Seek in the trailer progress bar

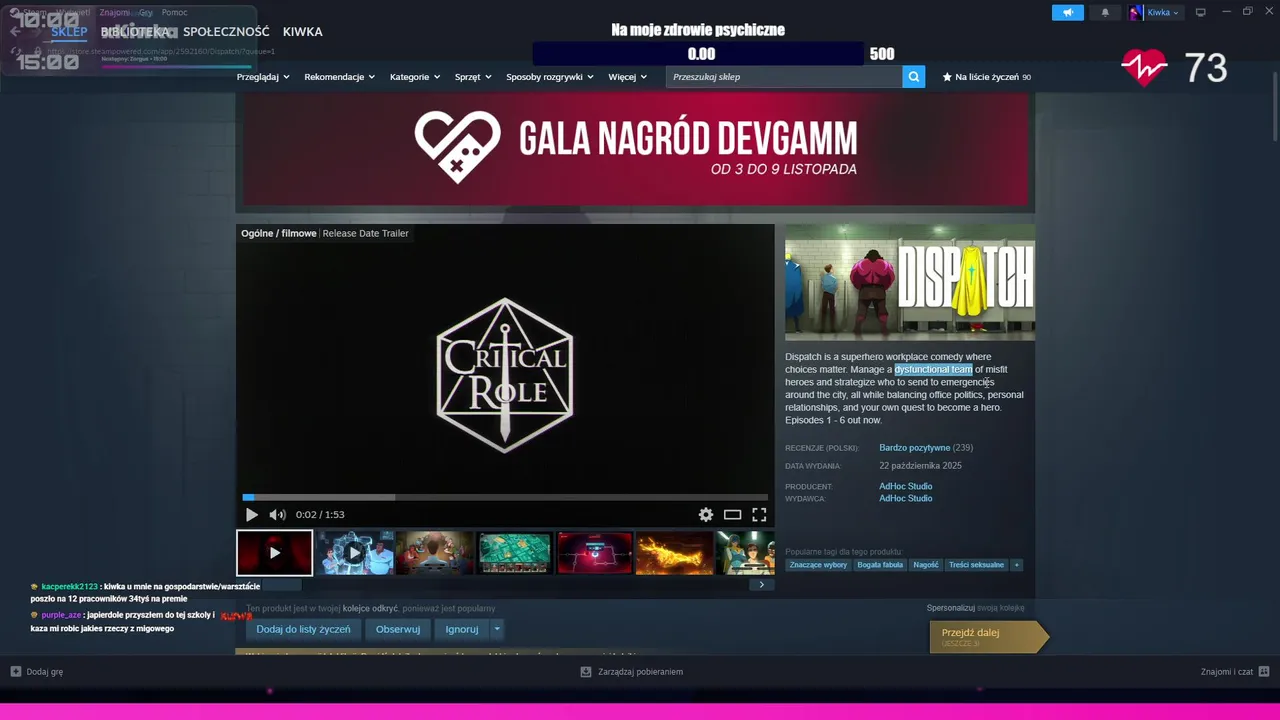pos(505,497)
